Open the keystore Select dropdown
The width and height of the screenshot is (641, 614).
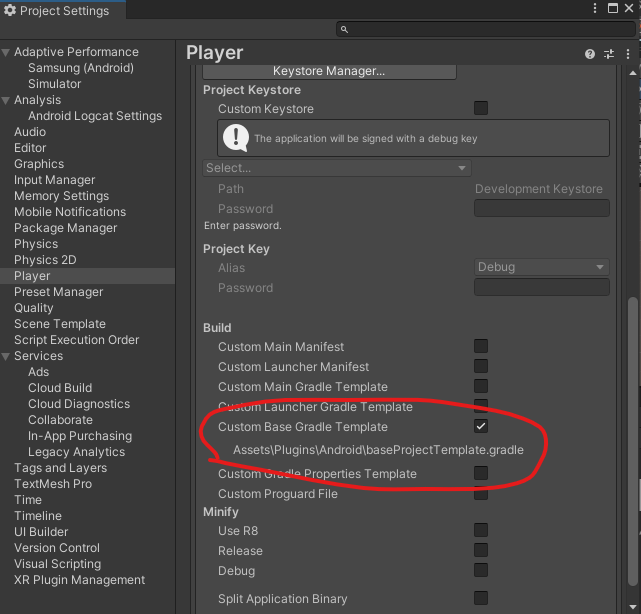pyautogui.click(x=337, y=168)
